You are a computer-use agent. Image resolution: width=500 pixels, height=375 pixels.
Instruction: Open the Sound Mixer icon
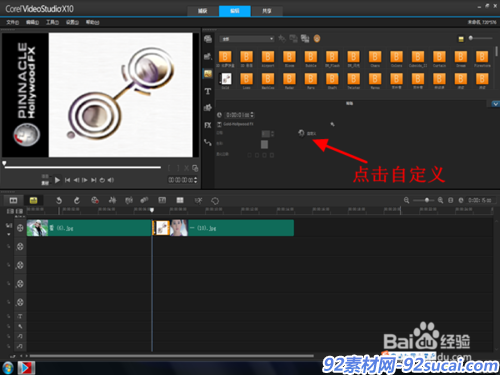coord(113,200)
